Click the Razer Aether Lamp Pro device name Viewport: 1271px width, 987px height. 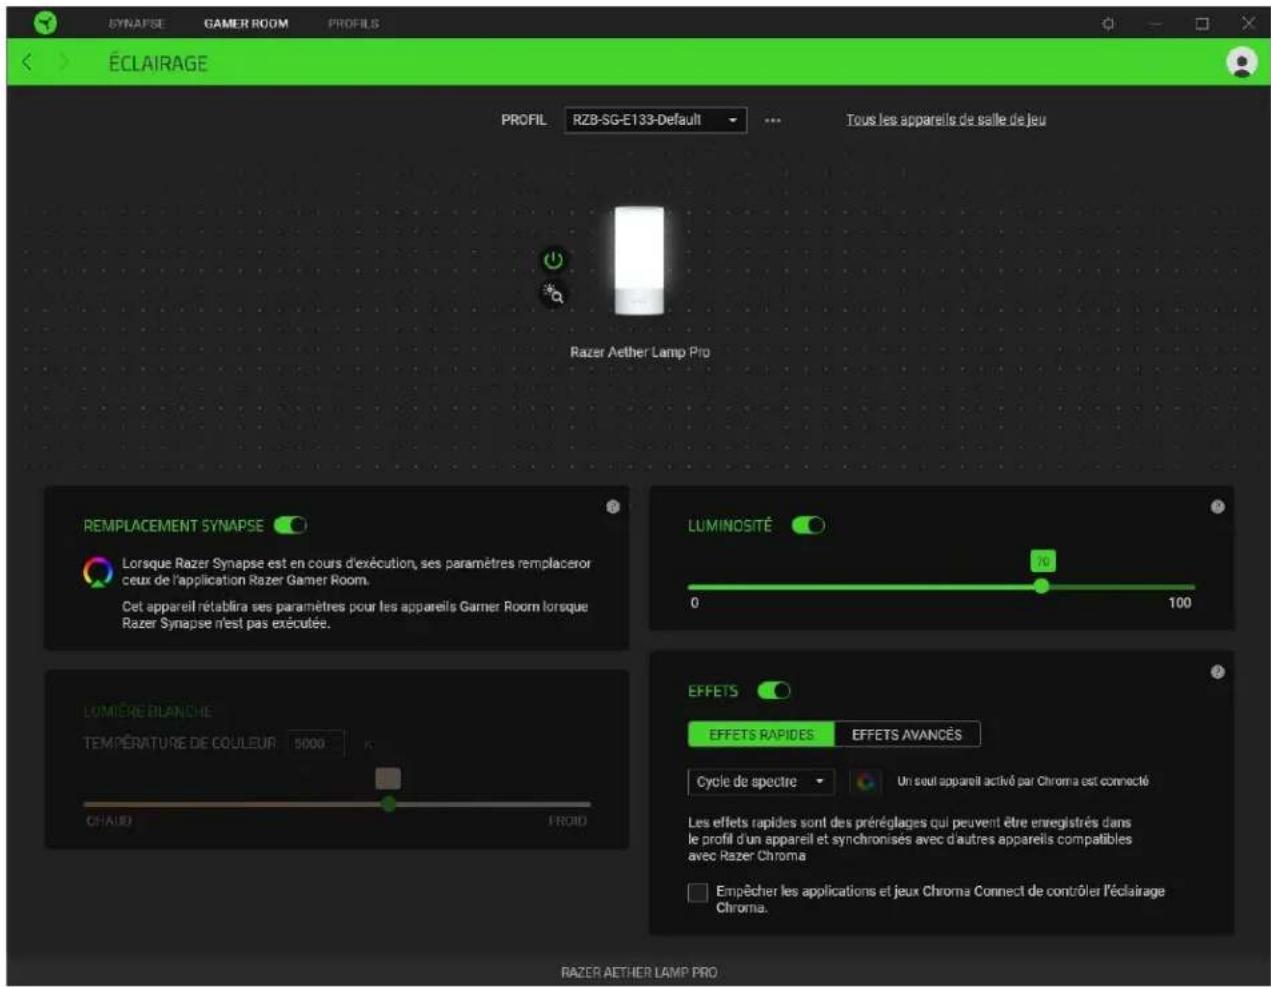pos(640,352)
